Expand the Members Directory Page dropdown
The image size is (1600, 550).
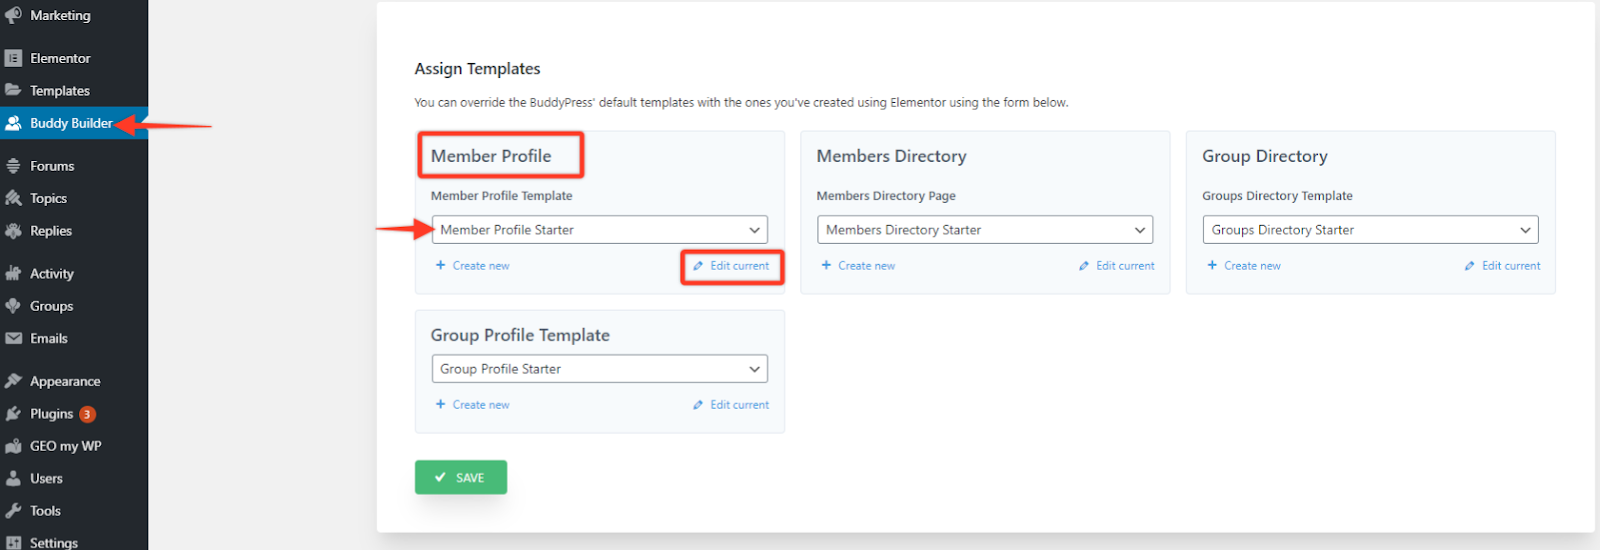pyautogui.click(x=984, y=230)
